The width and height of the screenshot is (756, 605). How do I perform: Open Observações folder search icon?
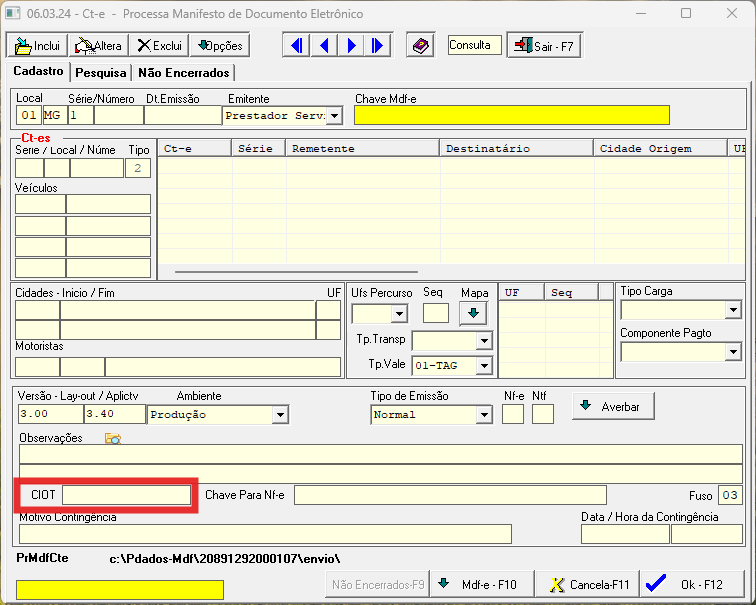point(113,438)
